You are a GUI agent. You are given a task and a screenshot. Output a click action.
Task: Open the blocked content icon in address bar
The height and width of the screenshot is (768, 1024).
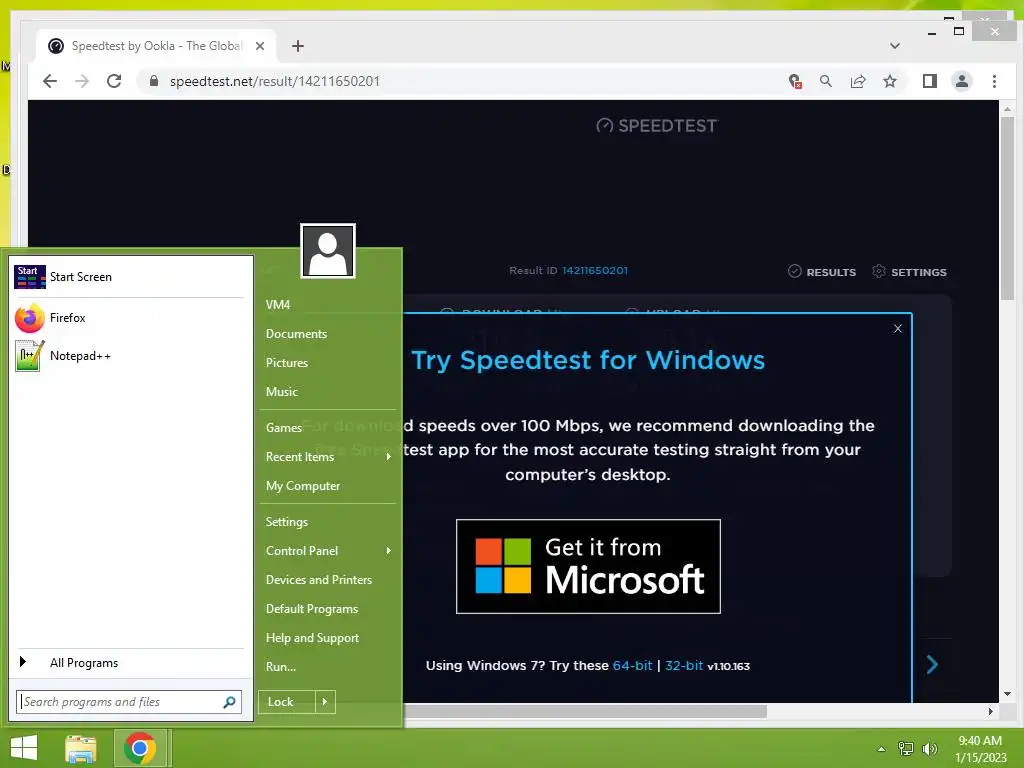click(x=795, y=81)
